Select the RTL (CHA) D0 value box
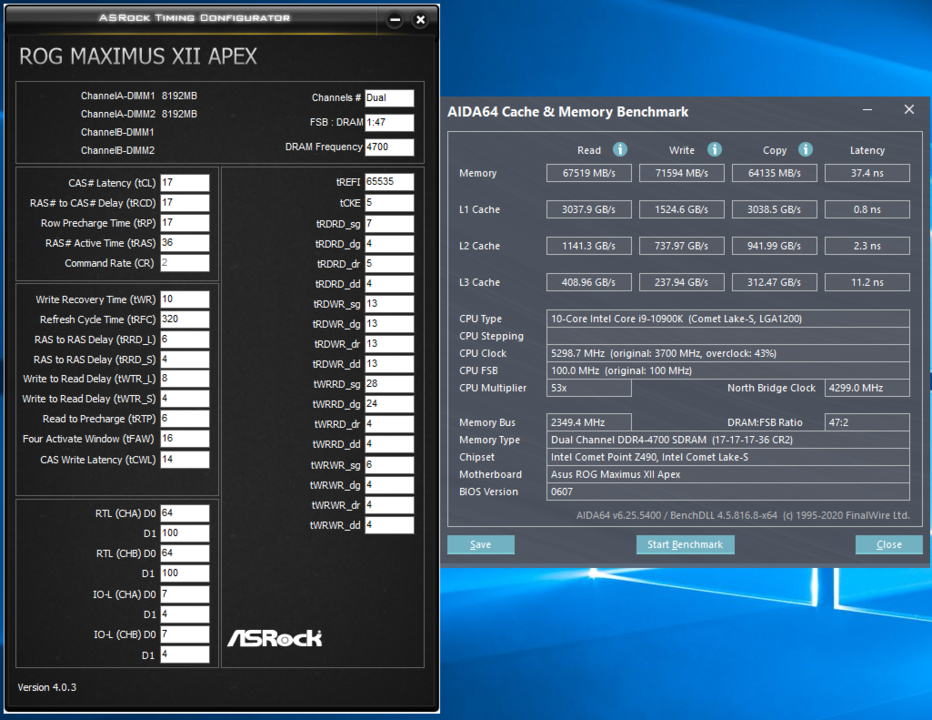The image size is (932, 720). pyautogui.click(x=184, y=513)
